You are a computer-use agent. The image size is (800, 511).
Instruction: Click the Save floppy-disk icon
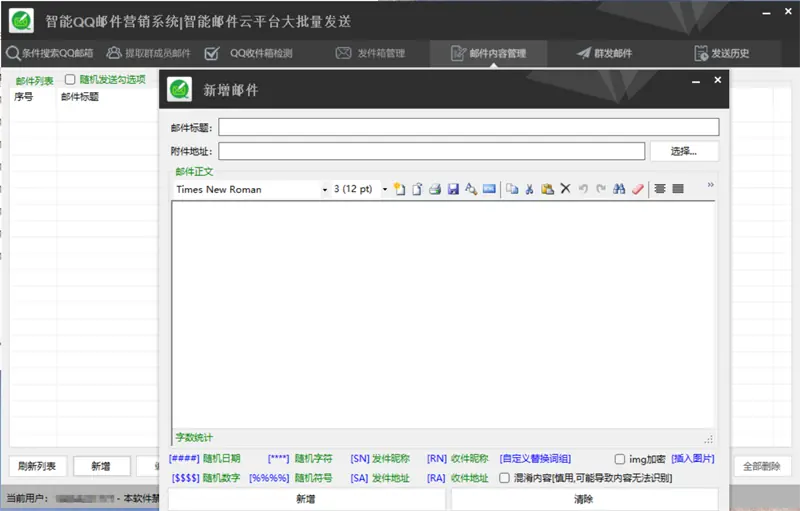coord(453,189)
